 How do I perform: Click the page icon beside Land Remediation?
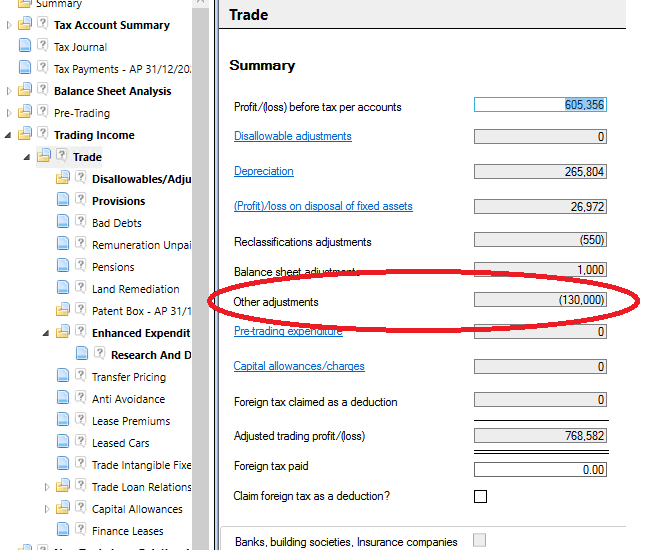tap(63, 287)
